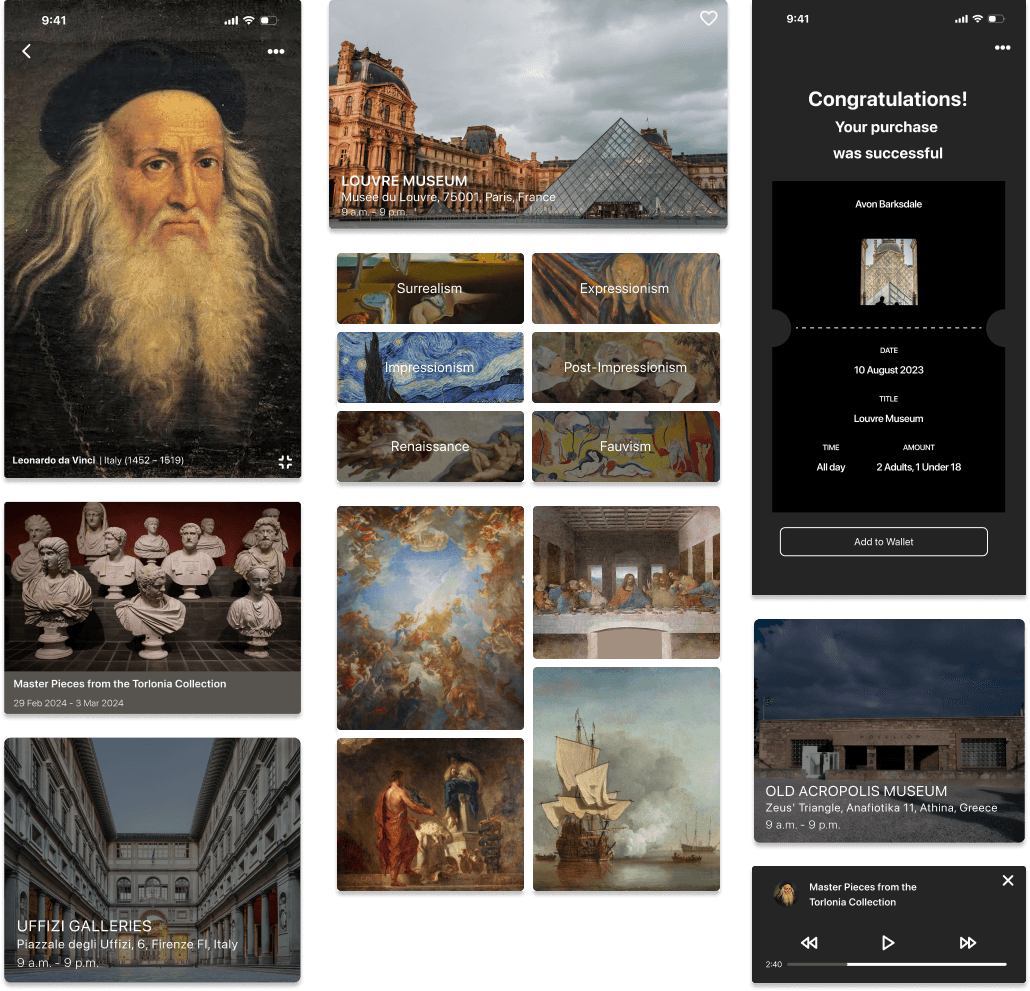Viewport: 1030px width, 991px height.
Task: Click the 'Piazzale degli Uffizi' address line
Action: point(127,944)
